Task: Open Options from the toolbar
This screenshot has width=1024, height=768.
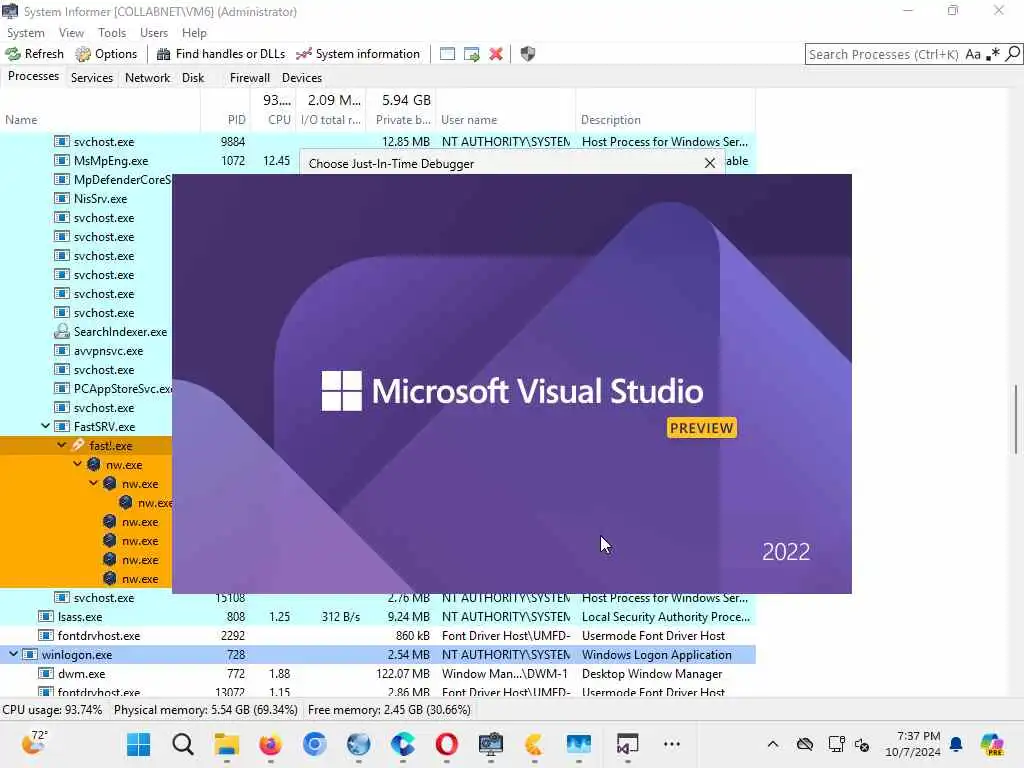Action: click(x=106, y=54)
